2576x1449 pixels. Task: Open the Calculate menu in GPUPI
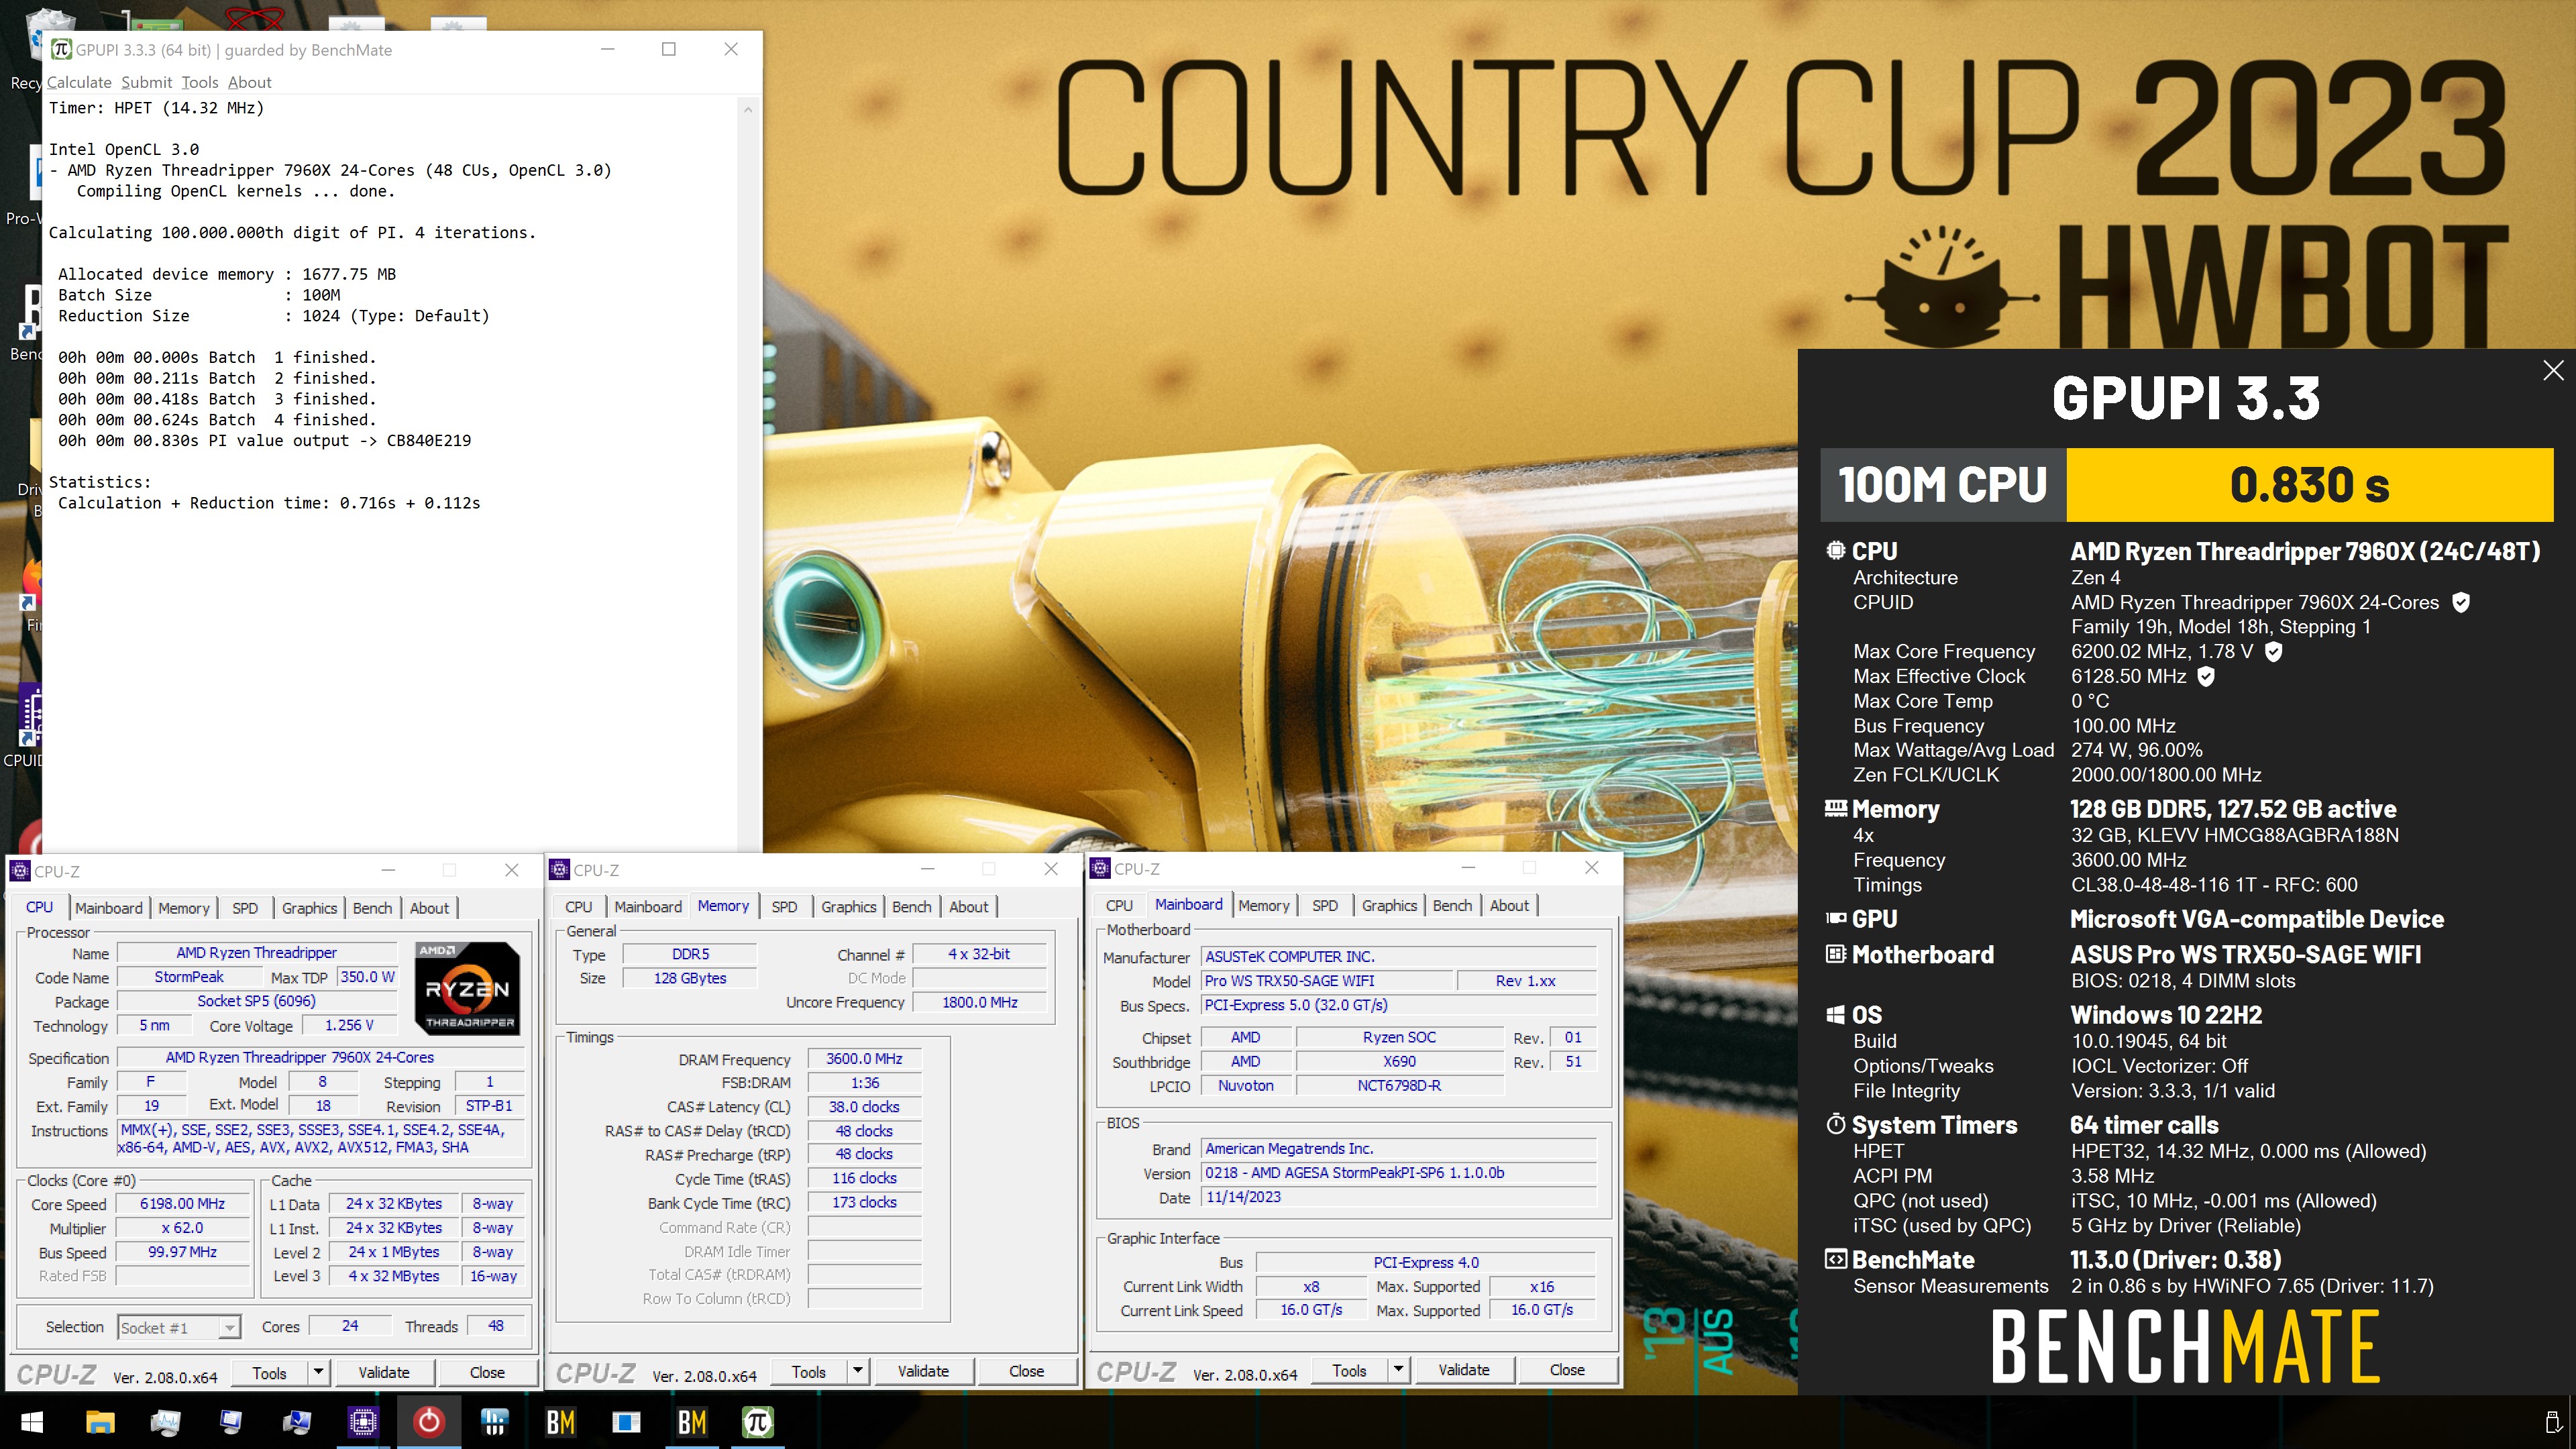[79, 82]
